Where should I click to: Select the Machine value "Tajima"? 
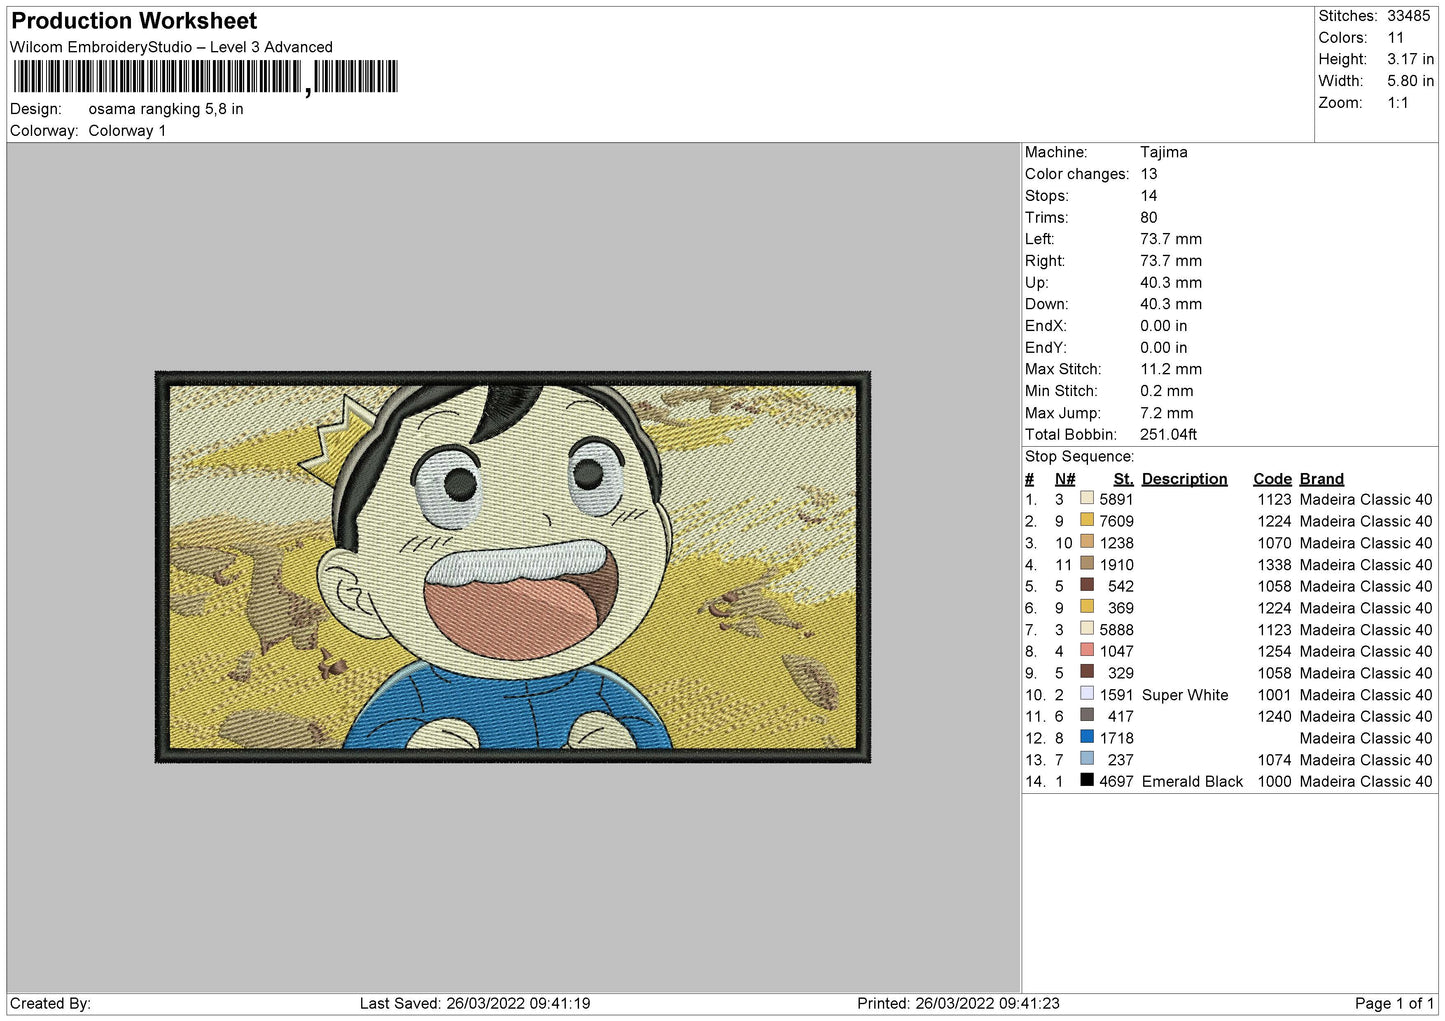pos(1164,152)
